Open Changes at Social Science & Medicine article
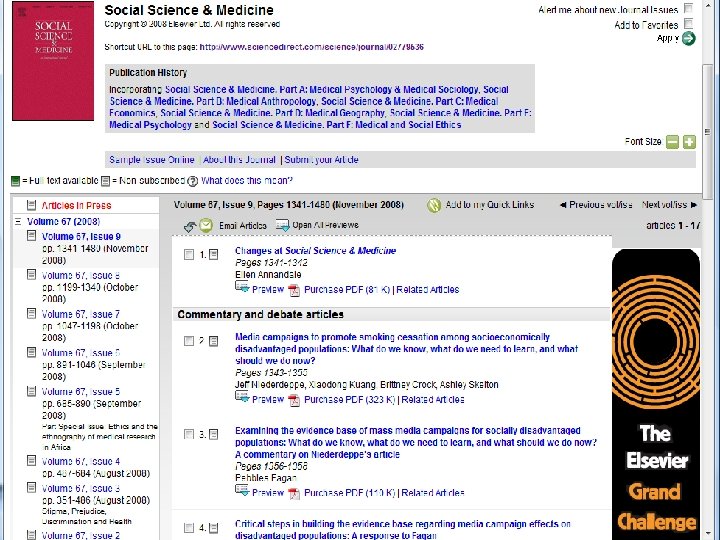This screenshot has height=540, width=720. click(315, 251)
